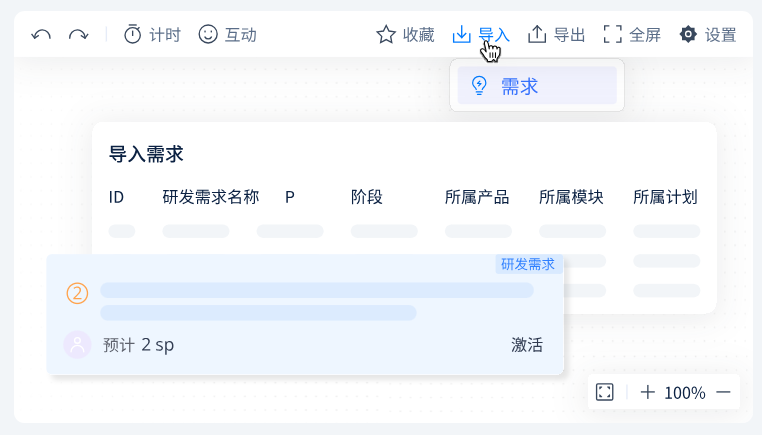Enter 全屏 fullscreen mode
762x435 pixels.
click(632, 35)
